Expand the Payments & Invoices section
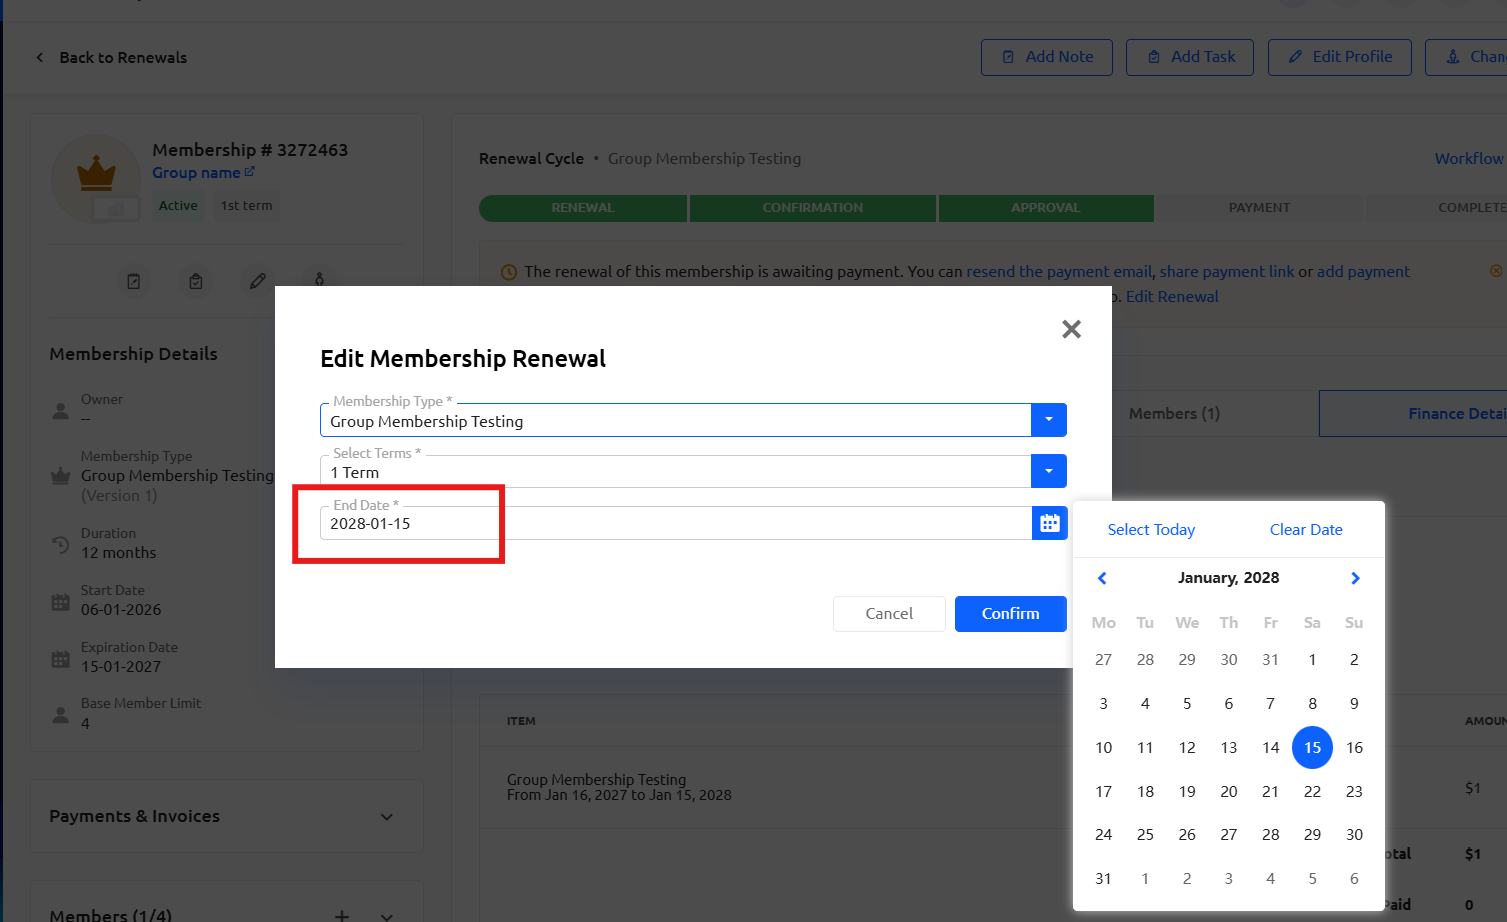The image size is (1507, 922). pyautogui.click(x=387, y=817)
